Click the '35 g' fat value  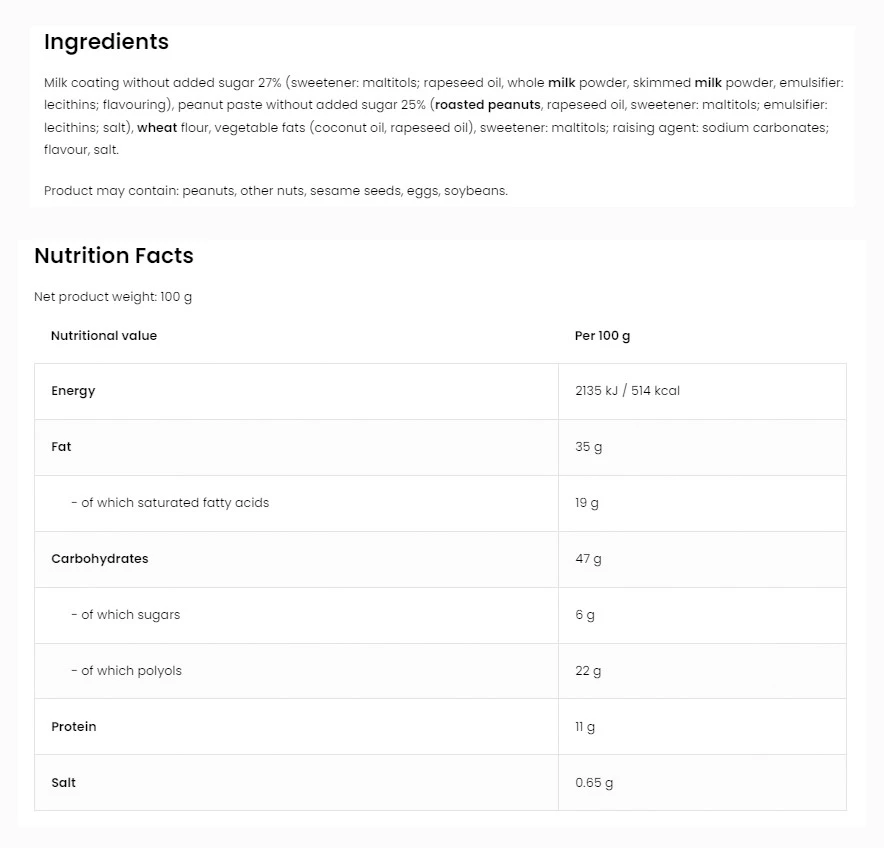(x=588, y=447)
